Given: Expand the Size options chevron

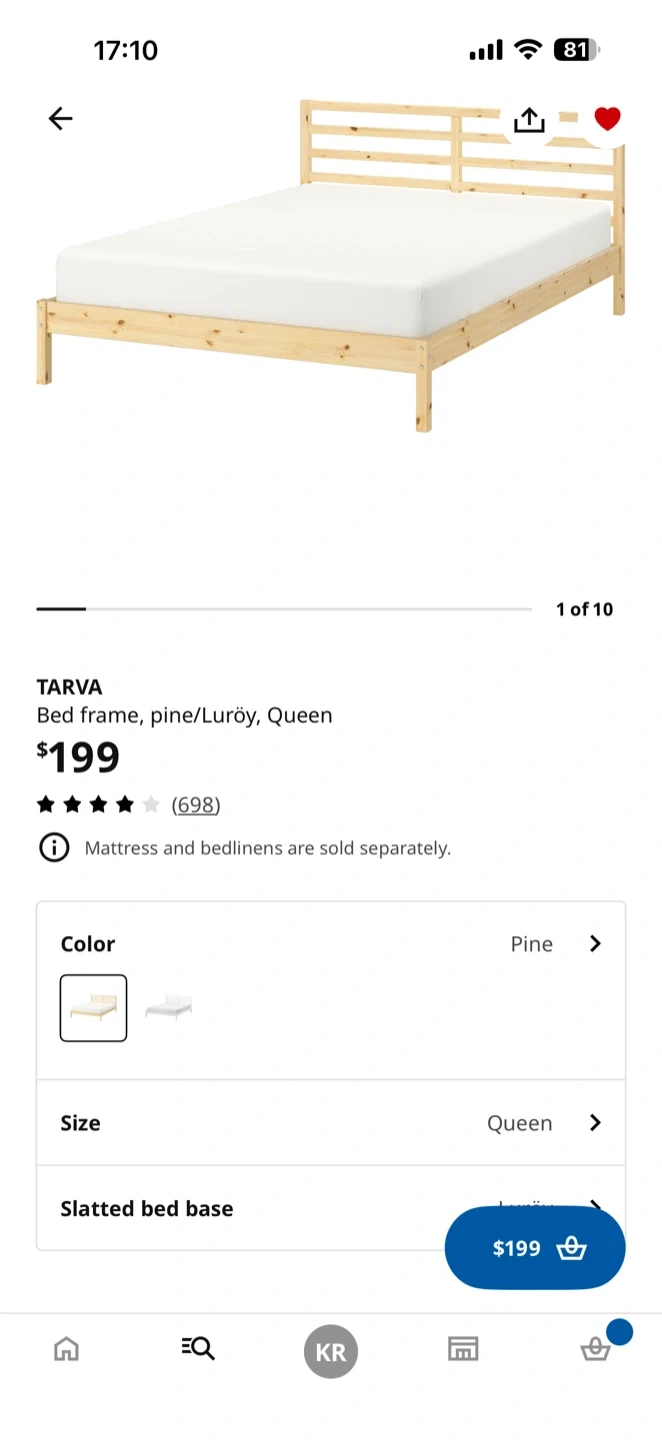Looking at the screenshot, I should (x=595, y=1123).
